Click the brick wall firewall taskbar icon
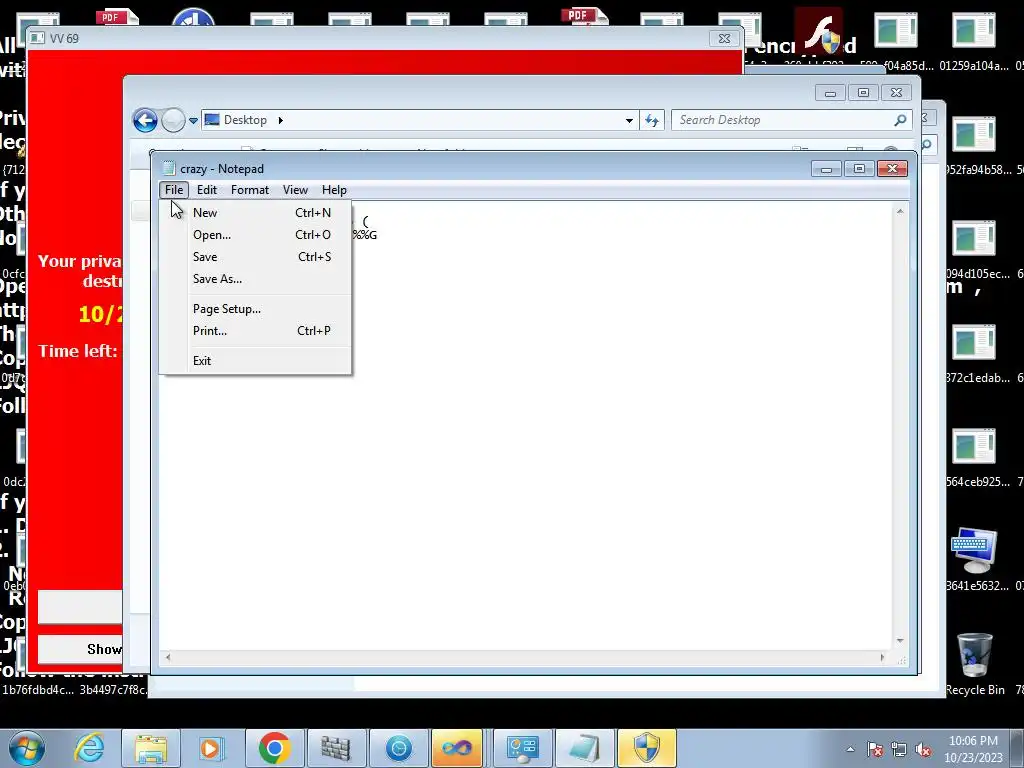The image size is (1024, 768). 336,748
